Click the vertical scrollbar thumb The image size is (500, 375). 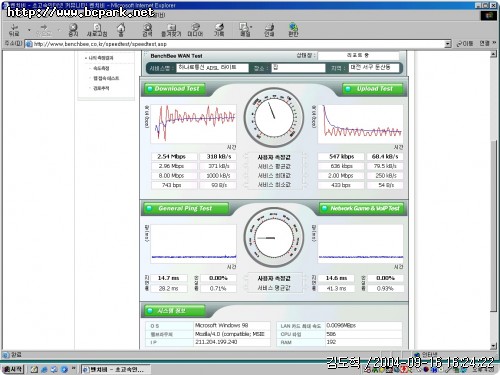coord(494,225)
